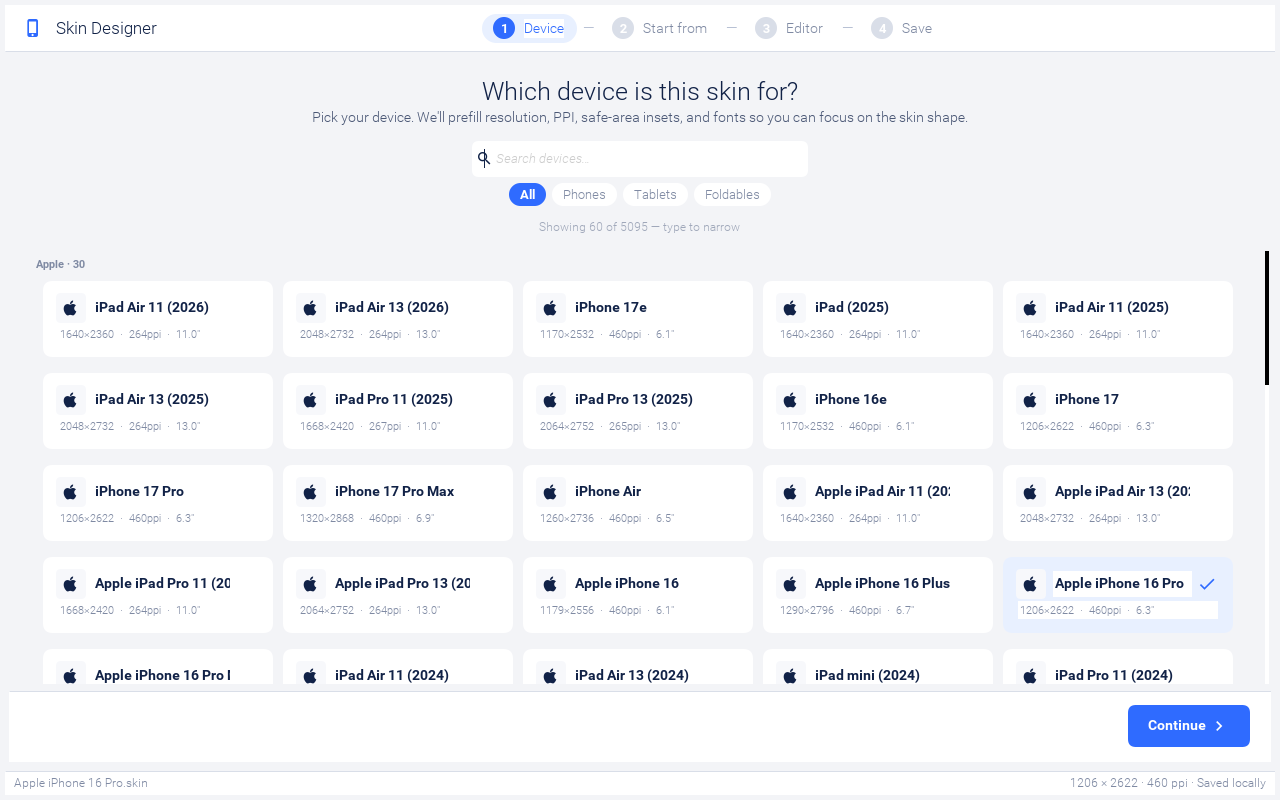Click Apple logo on iPad Air 13 (2025) card

[70, 400]
